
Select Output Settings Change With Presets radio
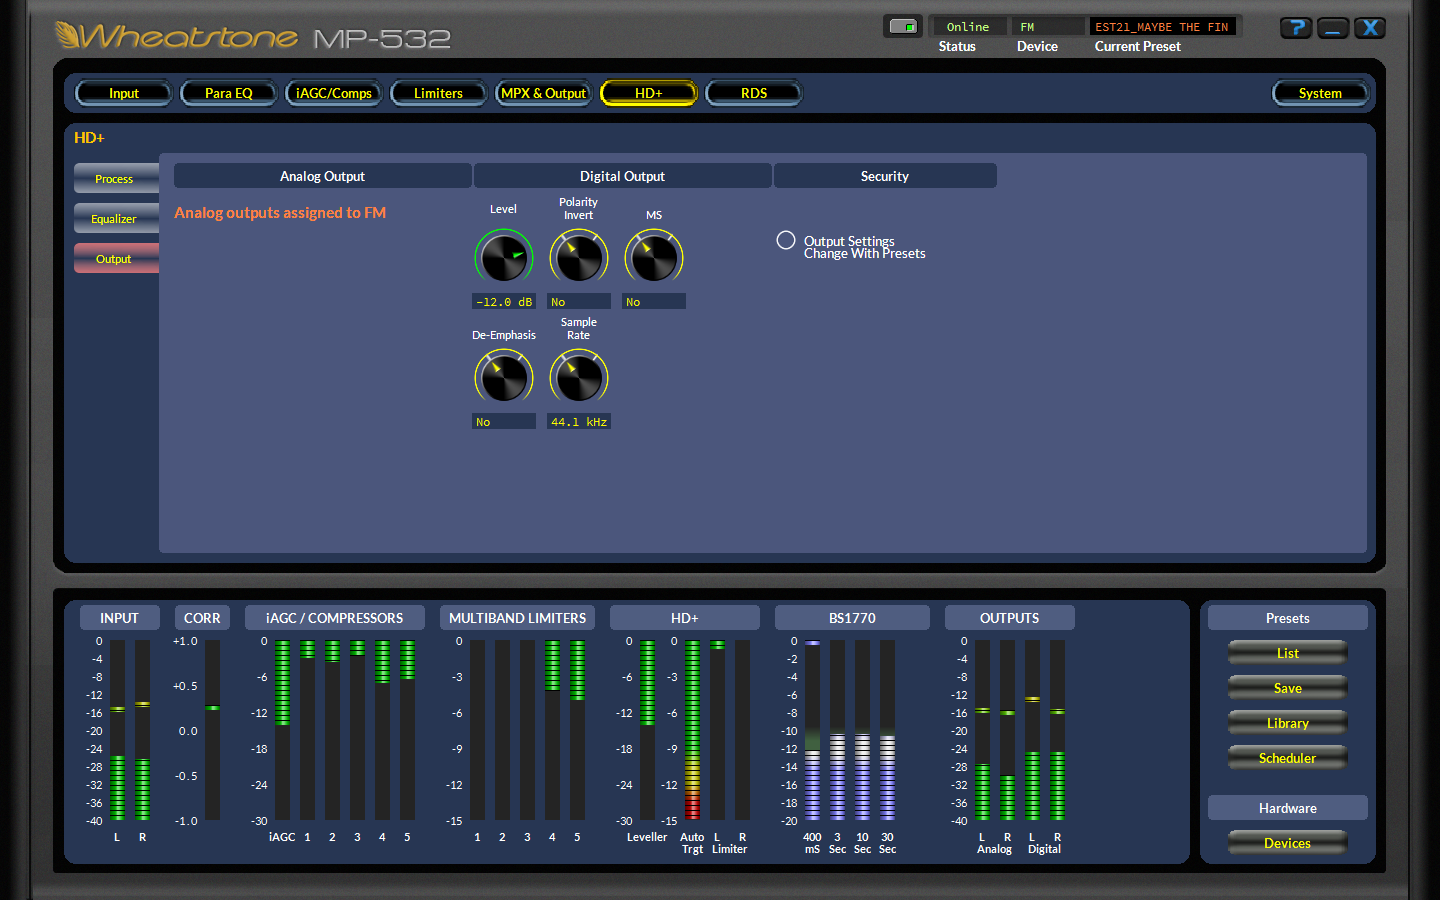tap(786, 240)
